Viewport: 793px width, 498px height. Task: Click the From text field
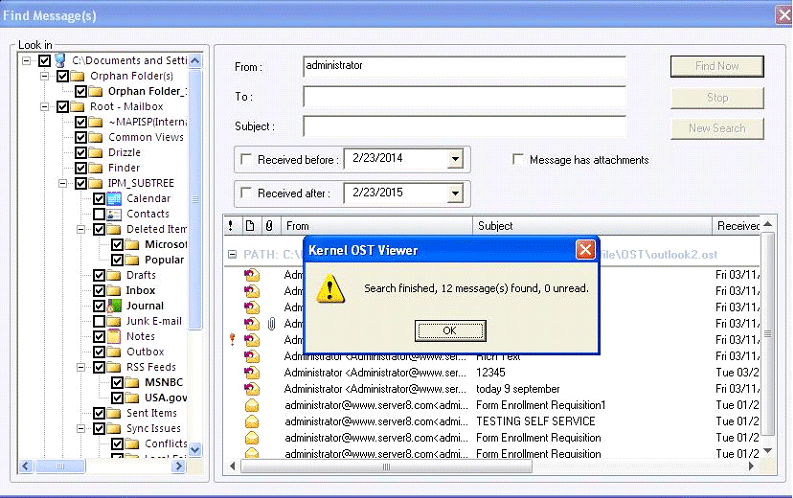pos(464,66)
